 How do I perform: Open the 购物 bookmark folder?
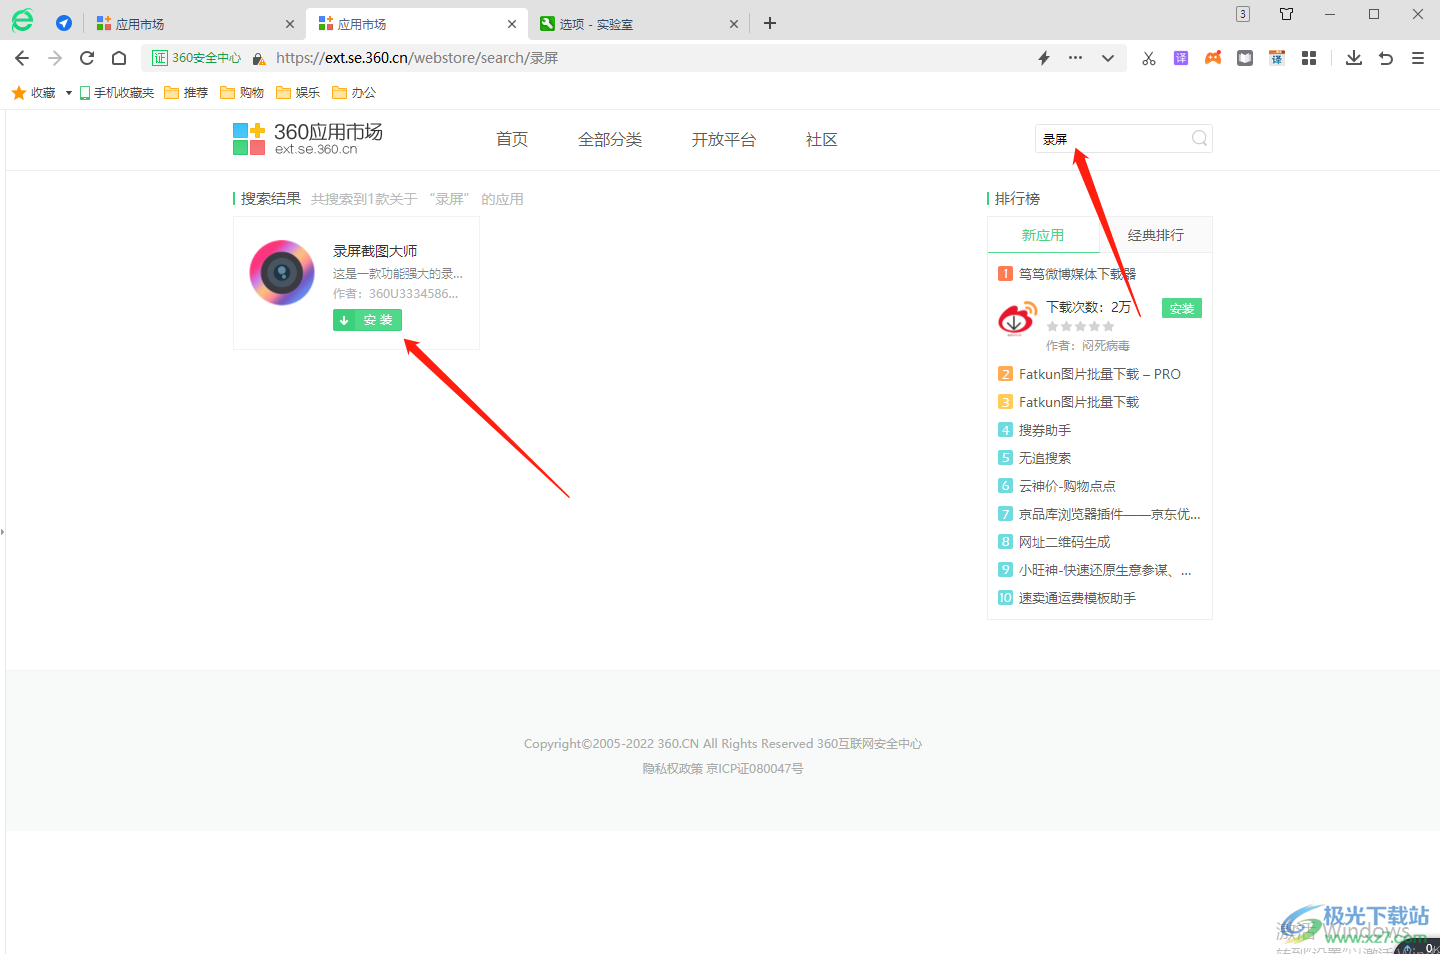243,93
